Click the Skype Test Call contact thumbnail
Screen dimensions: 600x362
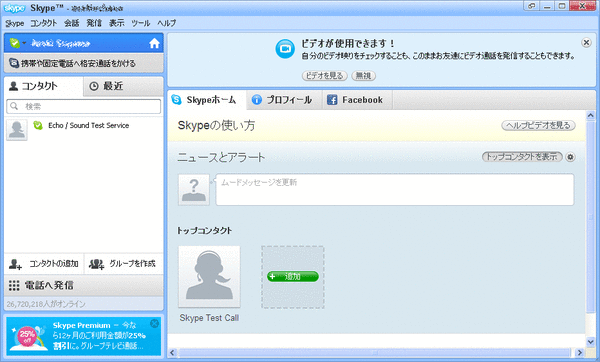pos(209,277)
